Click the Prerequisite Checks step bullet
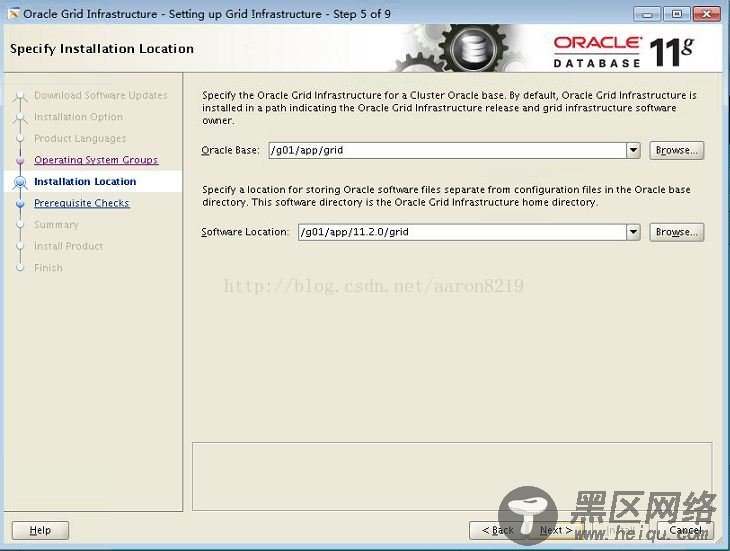730x551 pixels. [x=20, y=204]
